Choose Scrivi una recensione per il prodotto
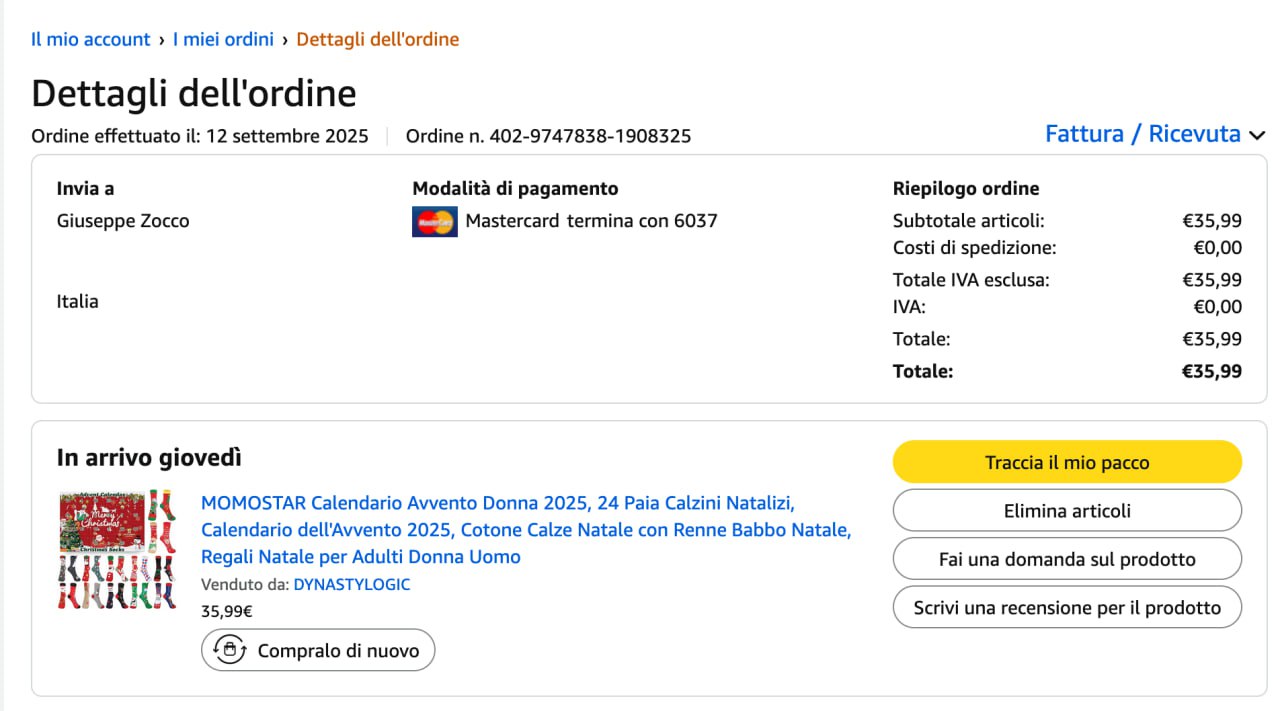Image resolution: width=1280 pixels, height=711 pixels. tap(1067, 608)
